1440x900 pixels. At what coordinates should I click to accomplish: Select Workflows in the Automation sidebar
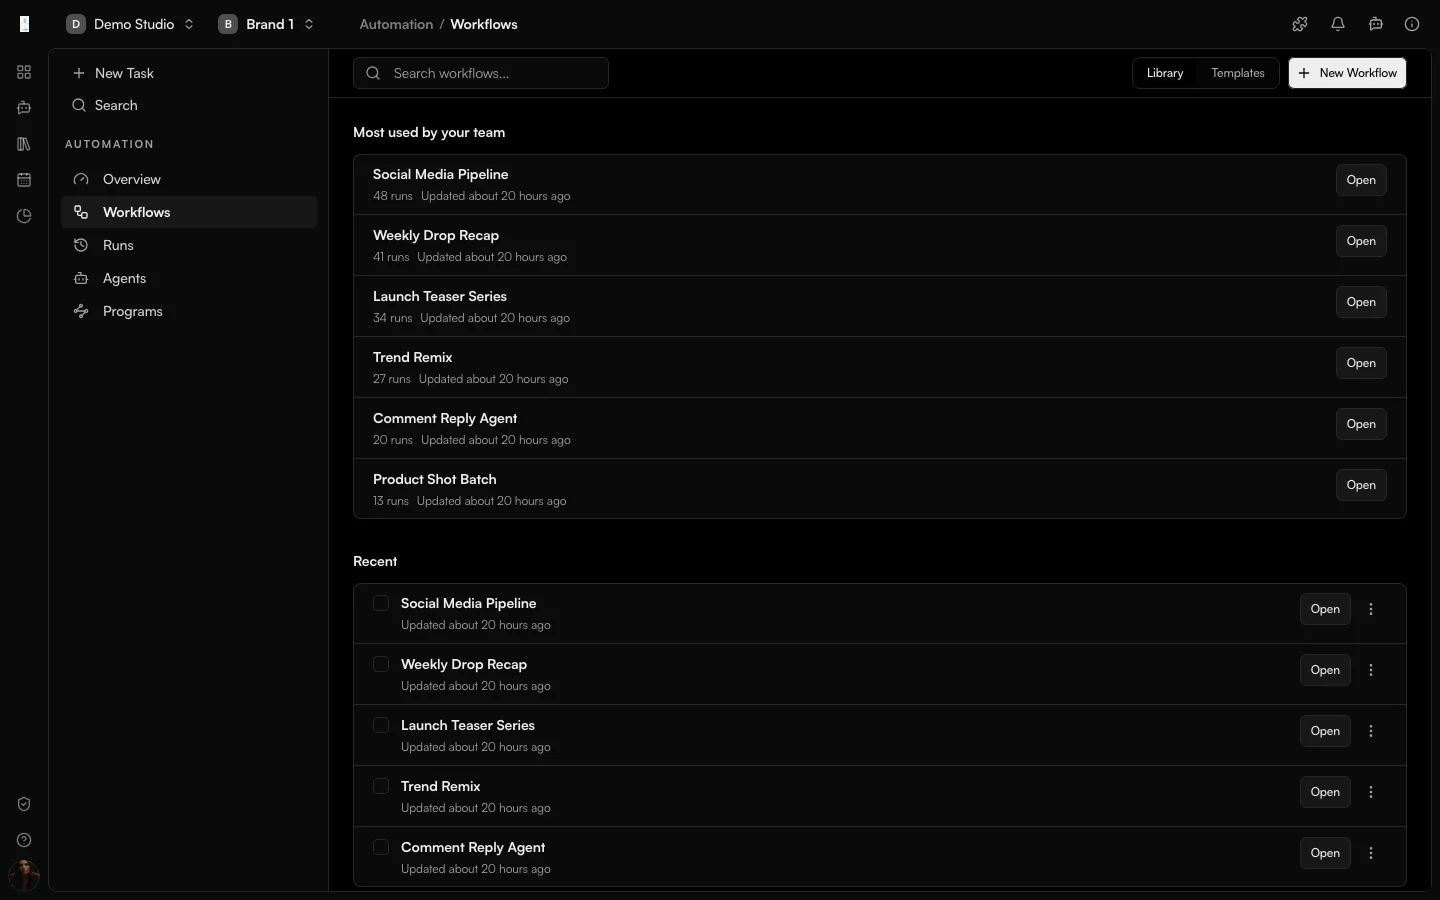click(x=189, y=212)
